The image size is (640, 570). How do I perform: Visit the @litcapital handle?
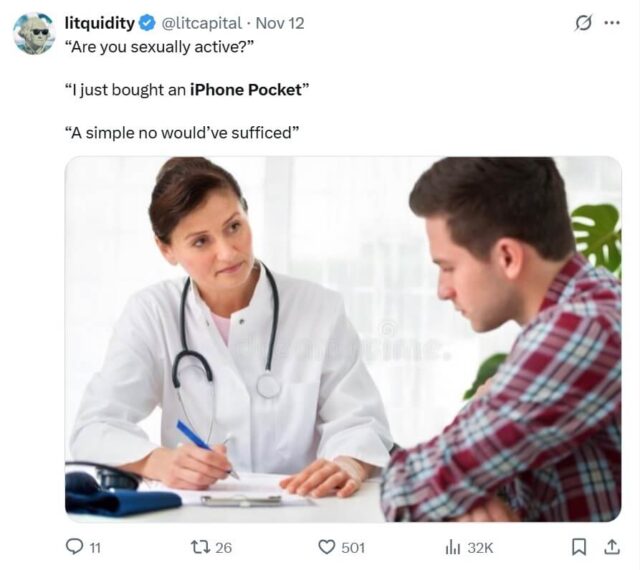202,23
